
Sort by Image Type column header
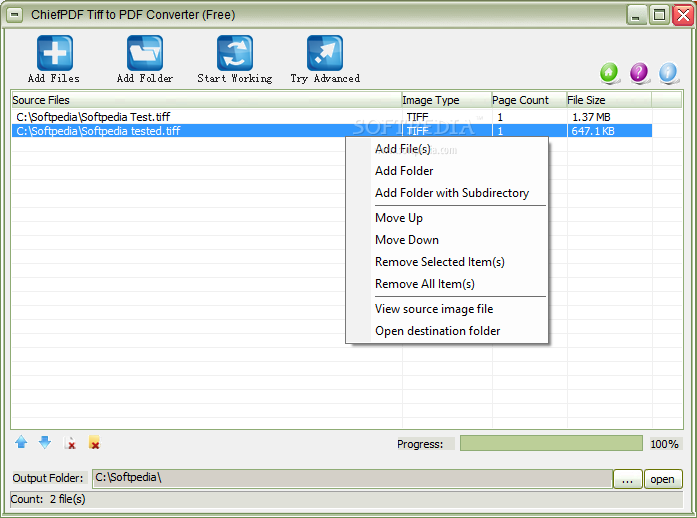446,100
